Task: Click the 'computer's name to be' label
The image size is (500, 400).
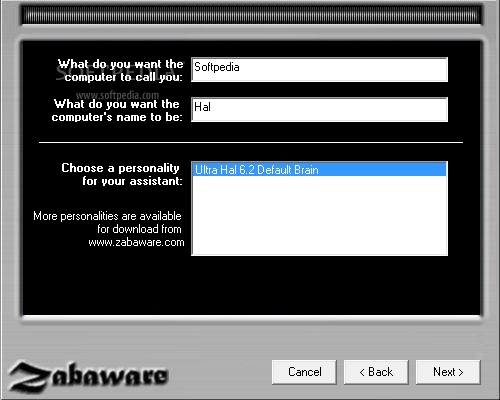Action: (x=117, y=117)
